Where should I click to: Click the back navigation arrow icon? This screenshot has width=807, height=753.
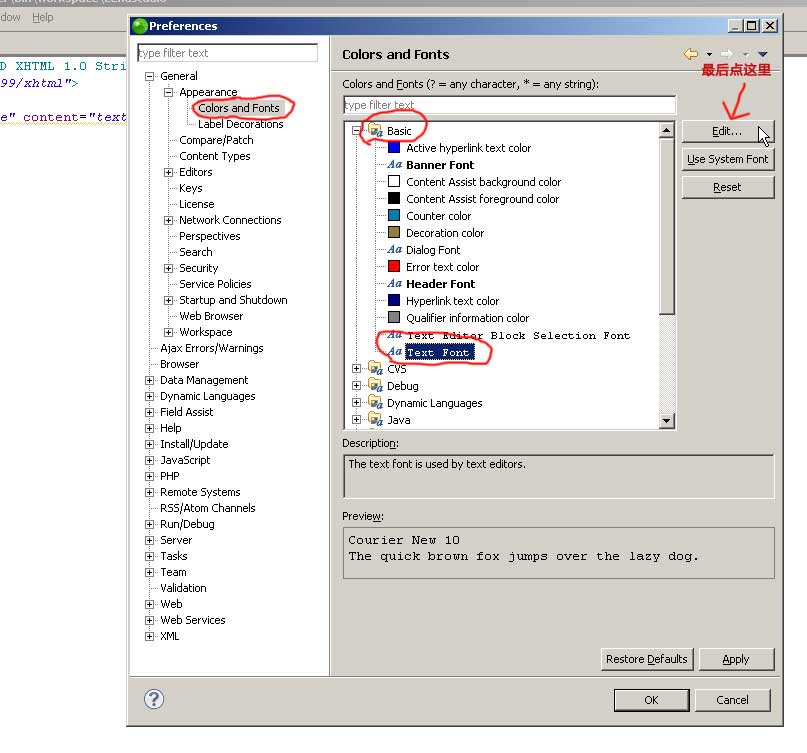[691, 54]
